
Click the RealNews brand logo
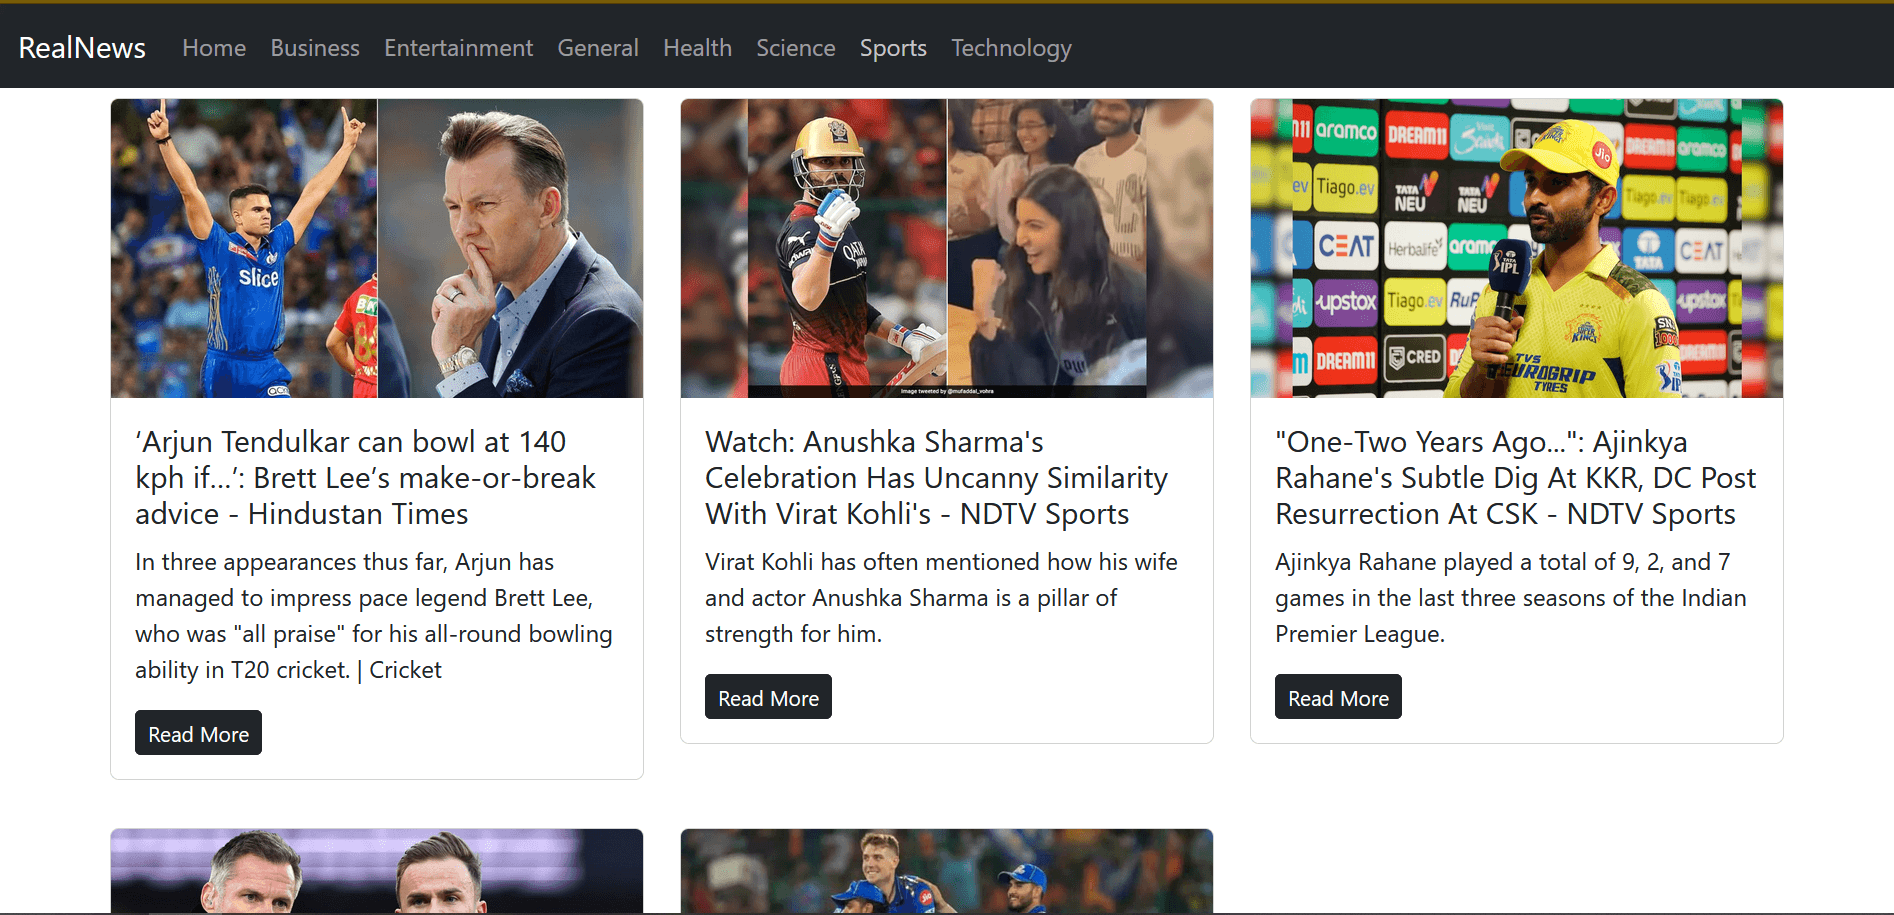click(x=82, y=48)
